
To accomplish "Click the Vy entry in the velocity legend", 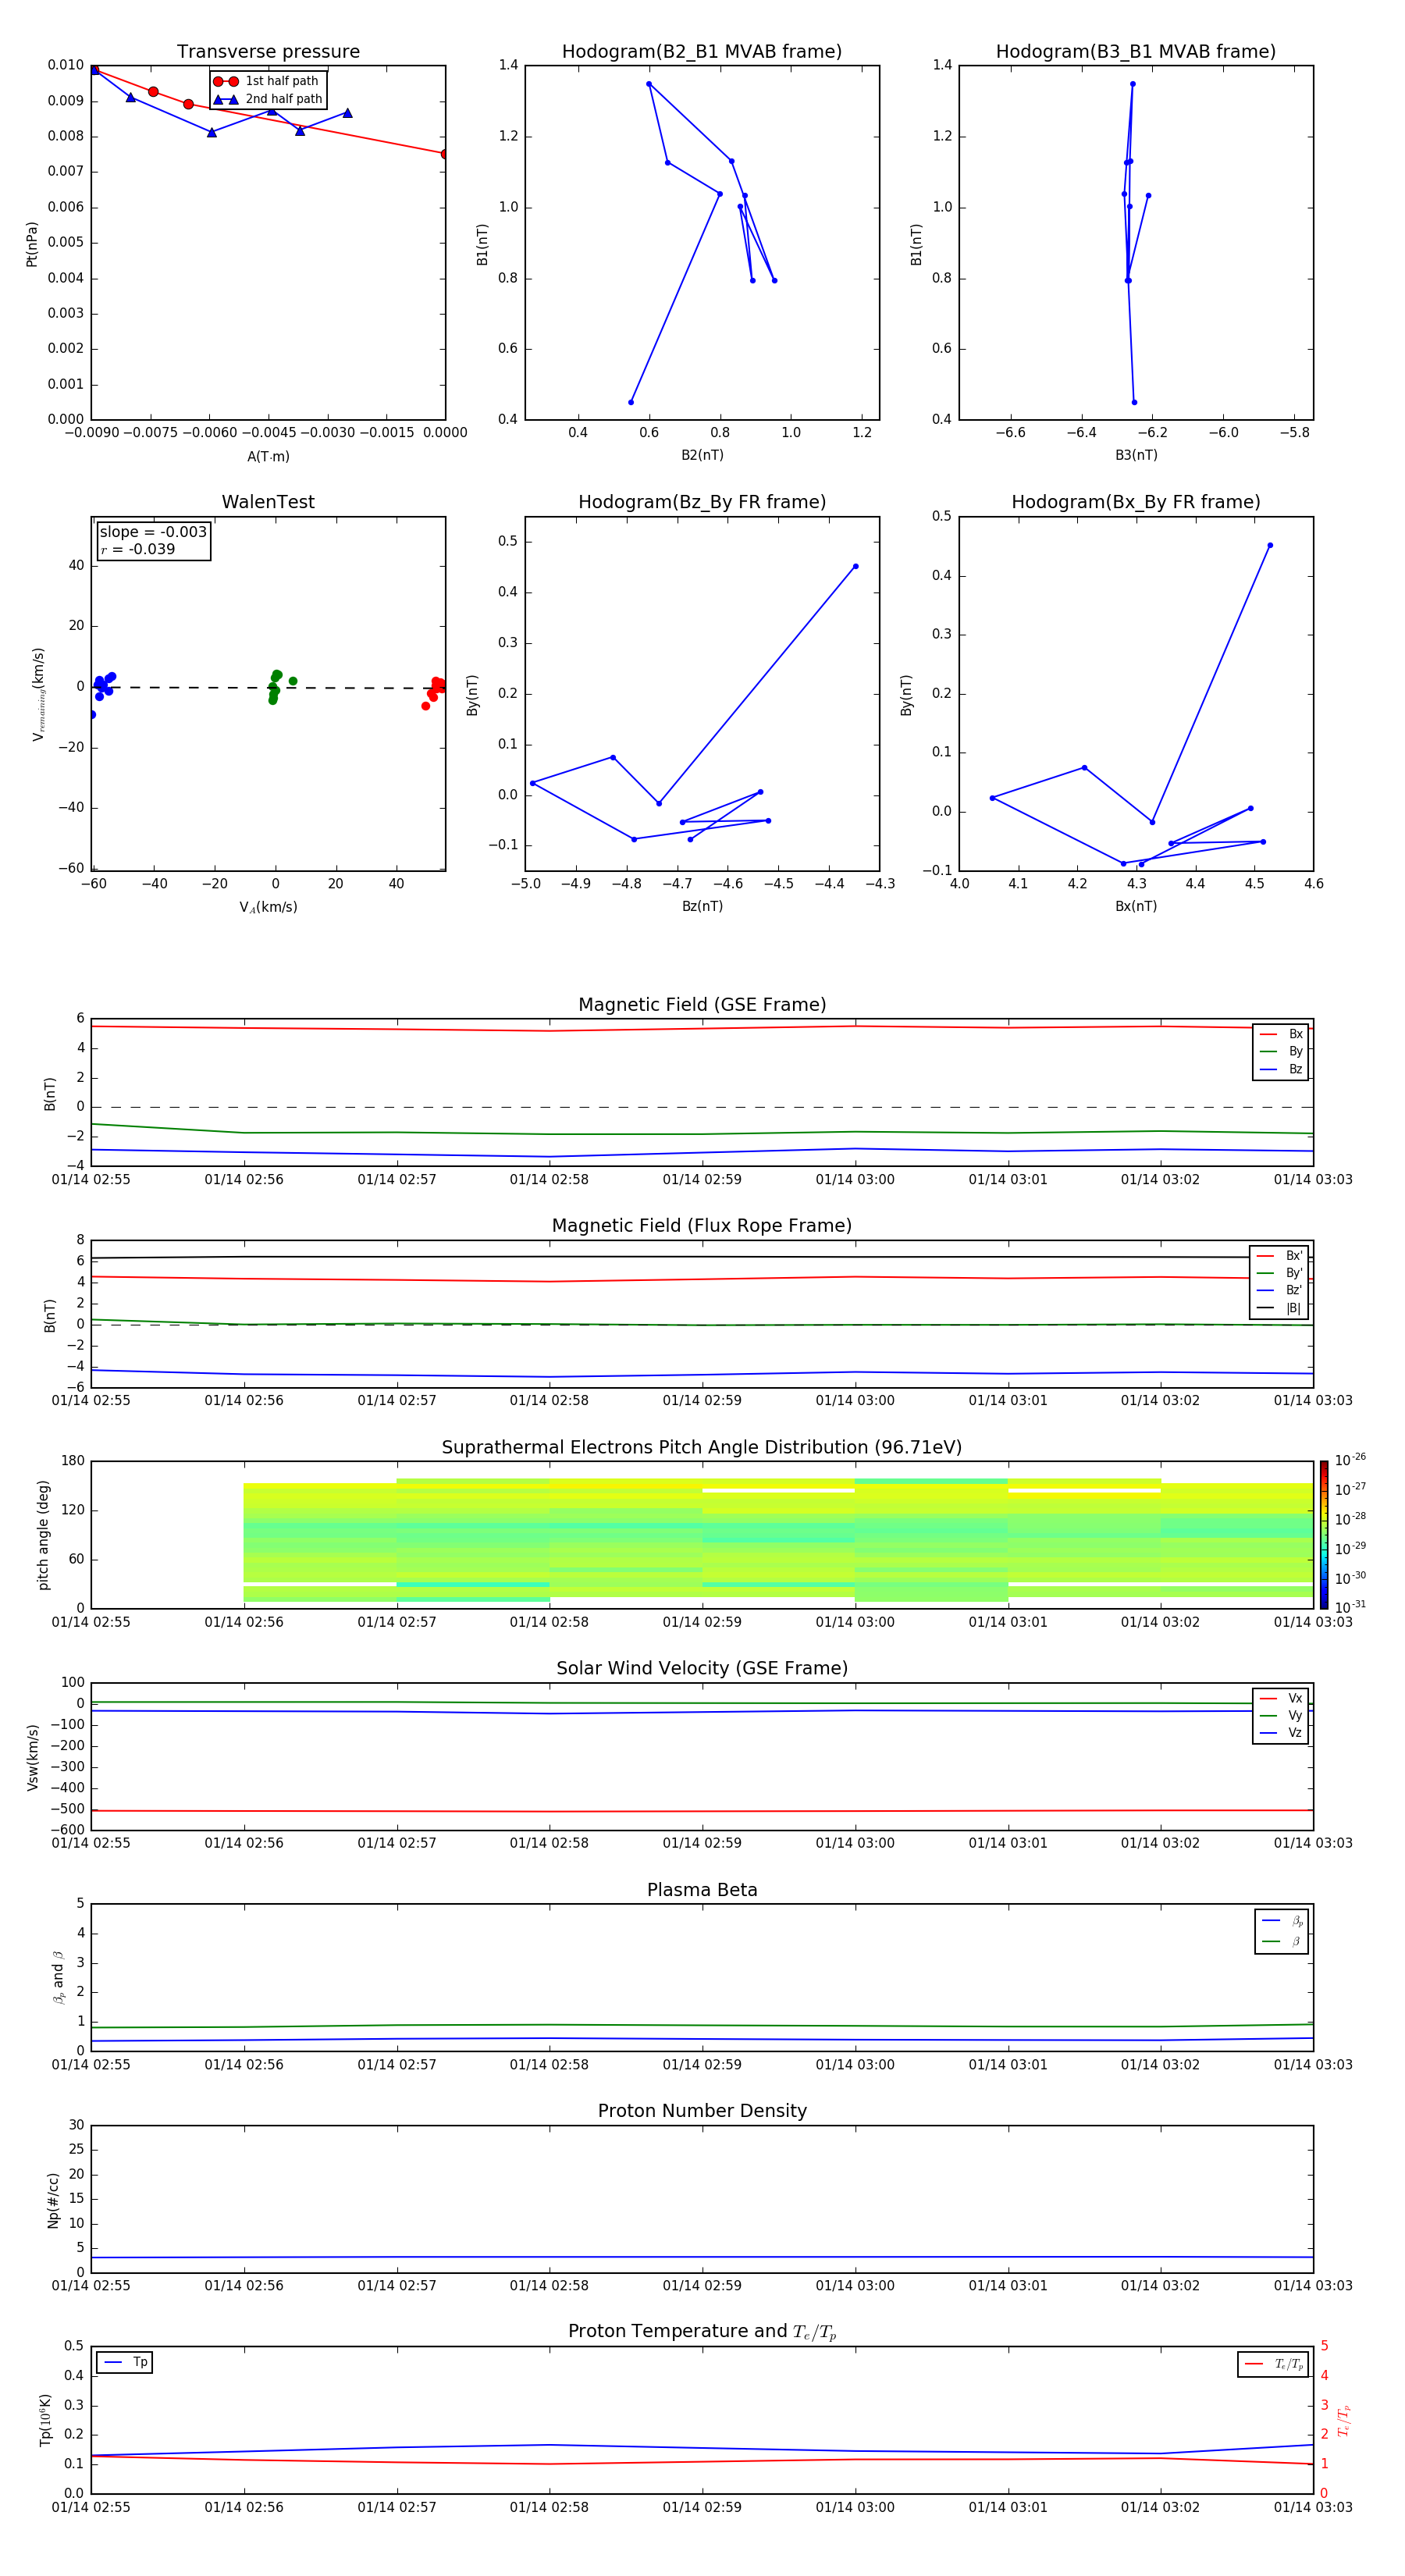I will (1281, 1716).
